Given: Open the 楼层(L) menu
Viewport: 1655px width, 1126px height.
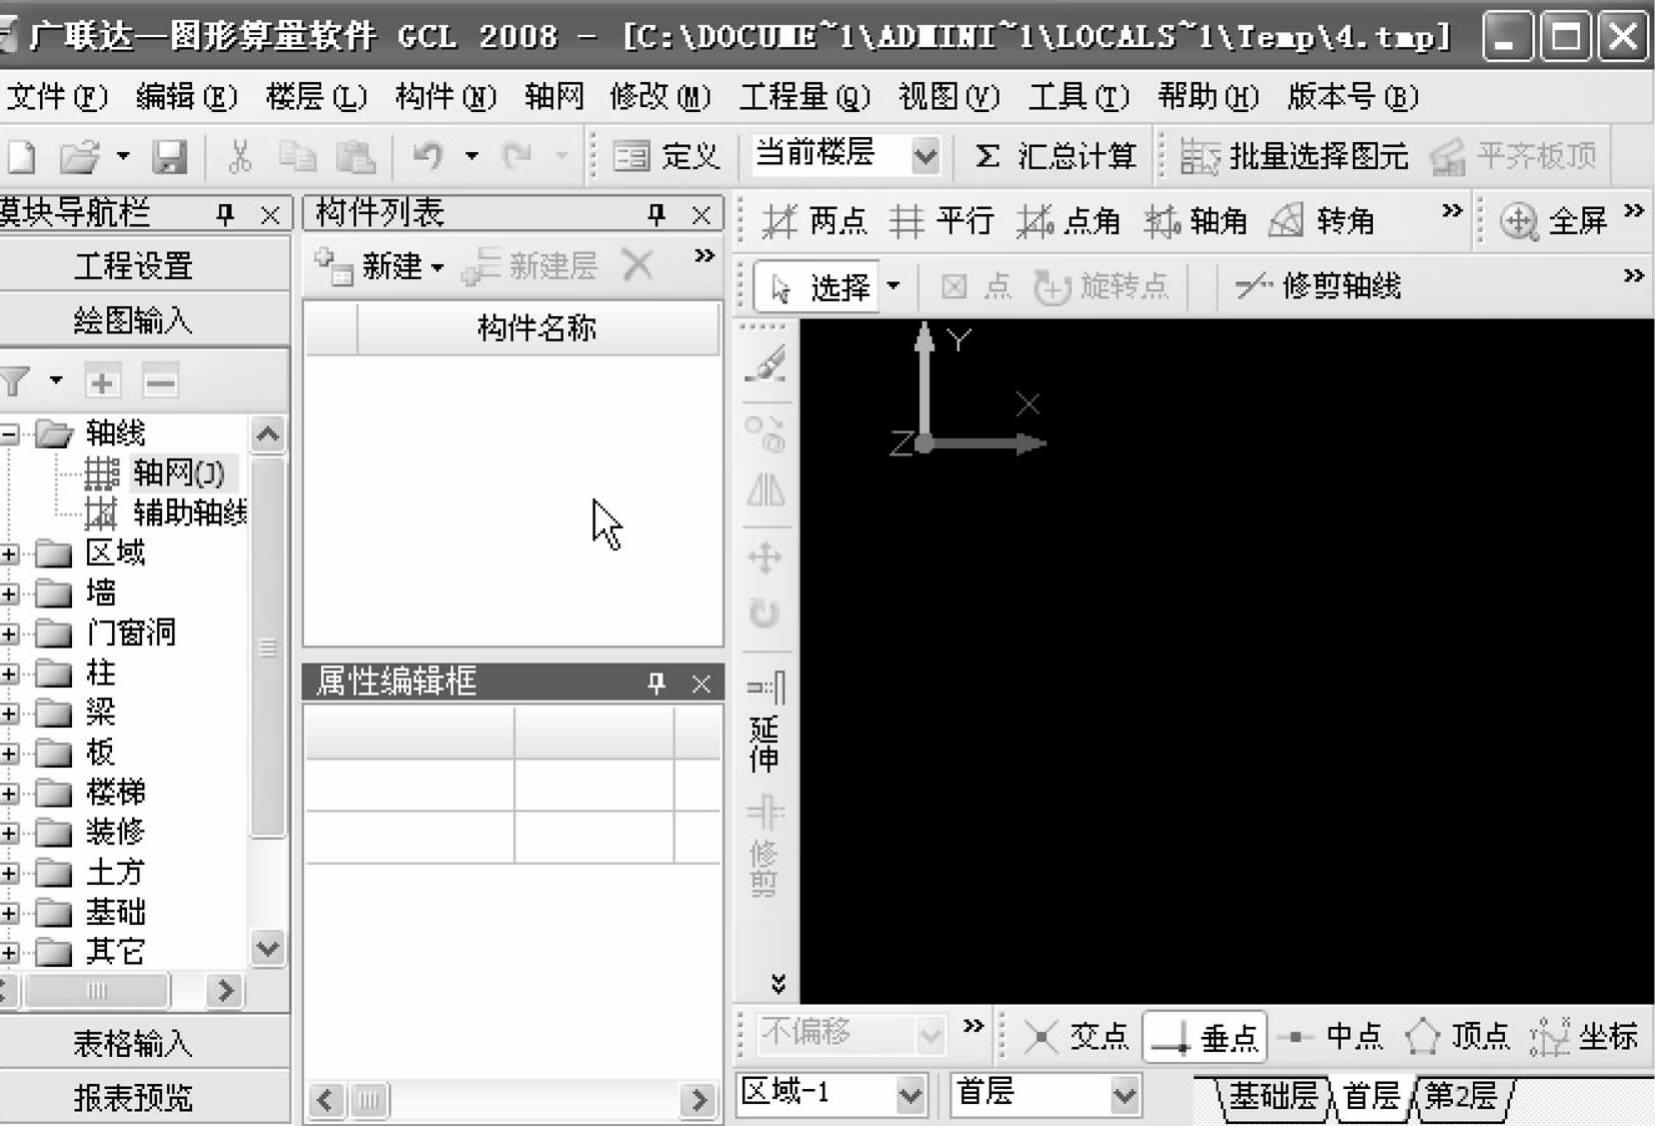Looking at the screenshot, I should point(316,97).
